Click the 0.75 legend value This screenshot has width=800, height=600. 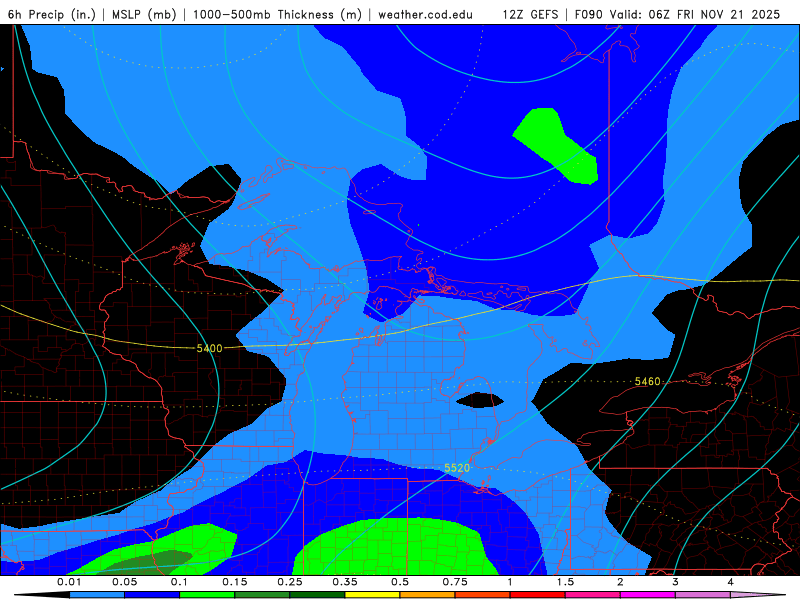pyautogui.click(x=455, y=582)
